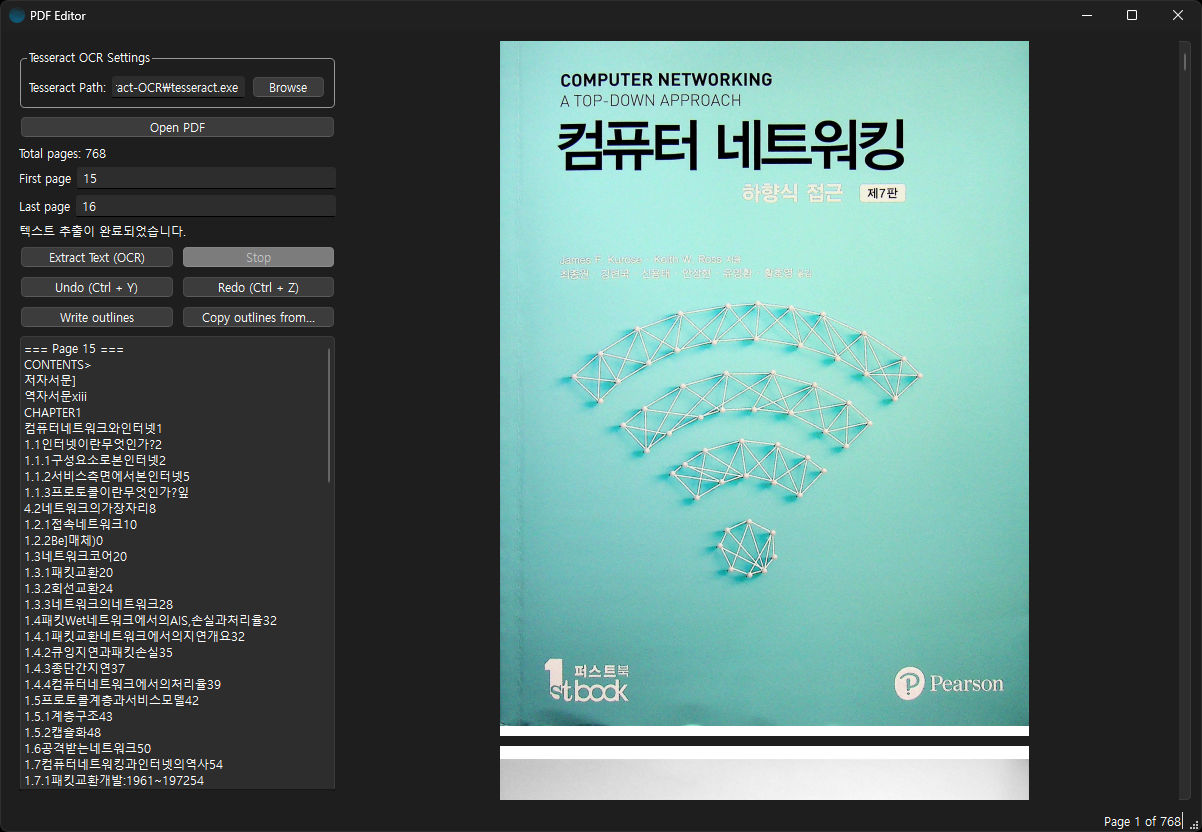This screenshot has height=832, width=1202.
Task: Select the Last page input box
Action: tap(205, 206)
